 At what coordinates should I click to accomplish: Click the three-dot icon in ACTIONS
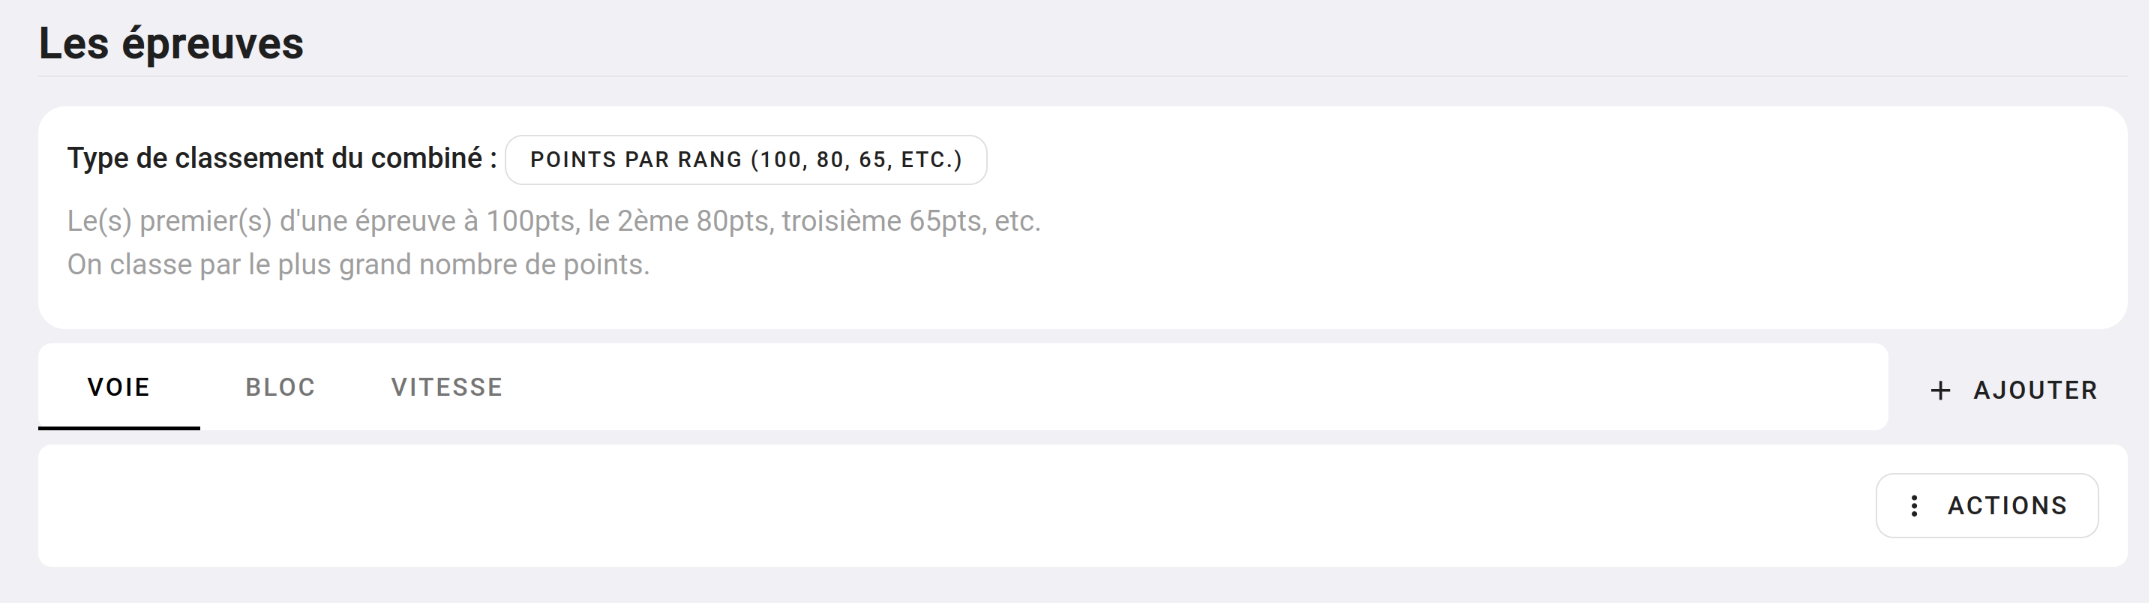click(1913, 506)
